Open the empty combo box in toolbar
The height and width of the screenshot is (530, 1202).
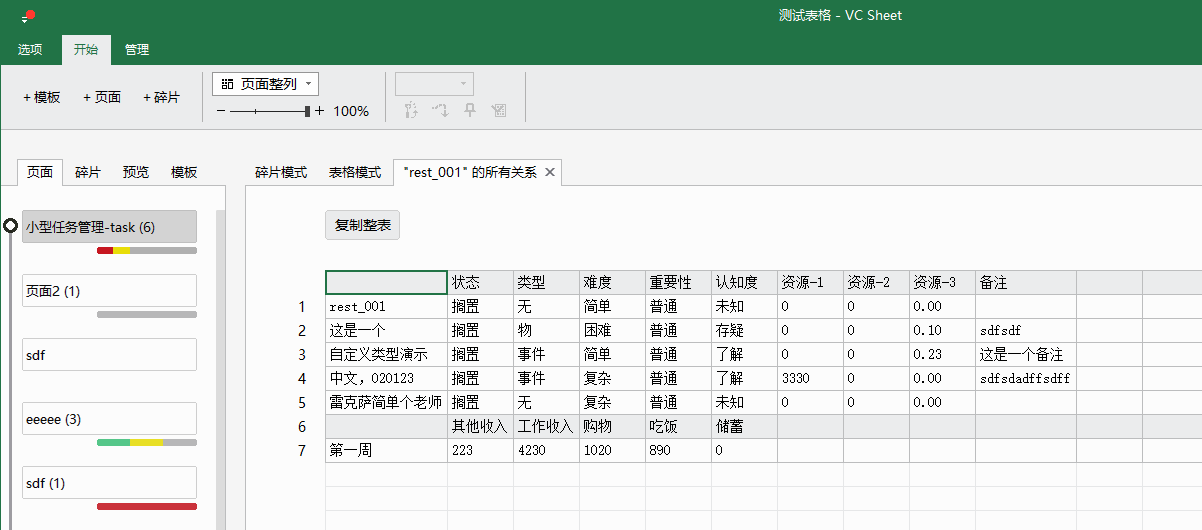tap(434, 84)
